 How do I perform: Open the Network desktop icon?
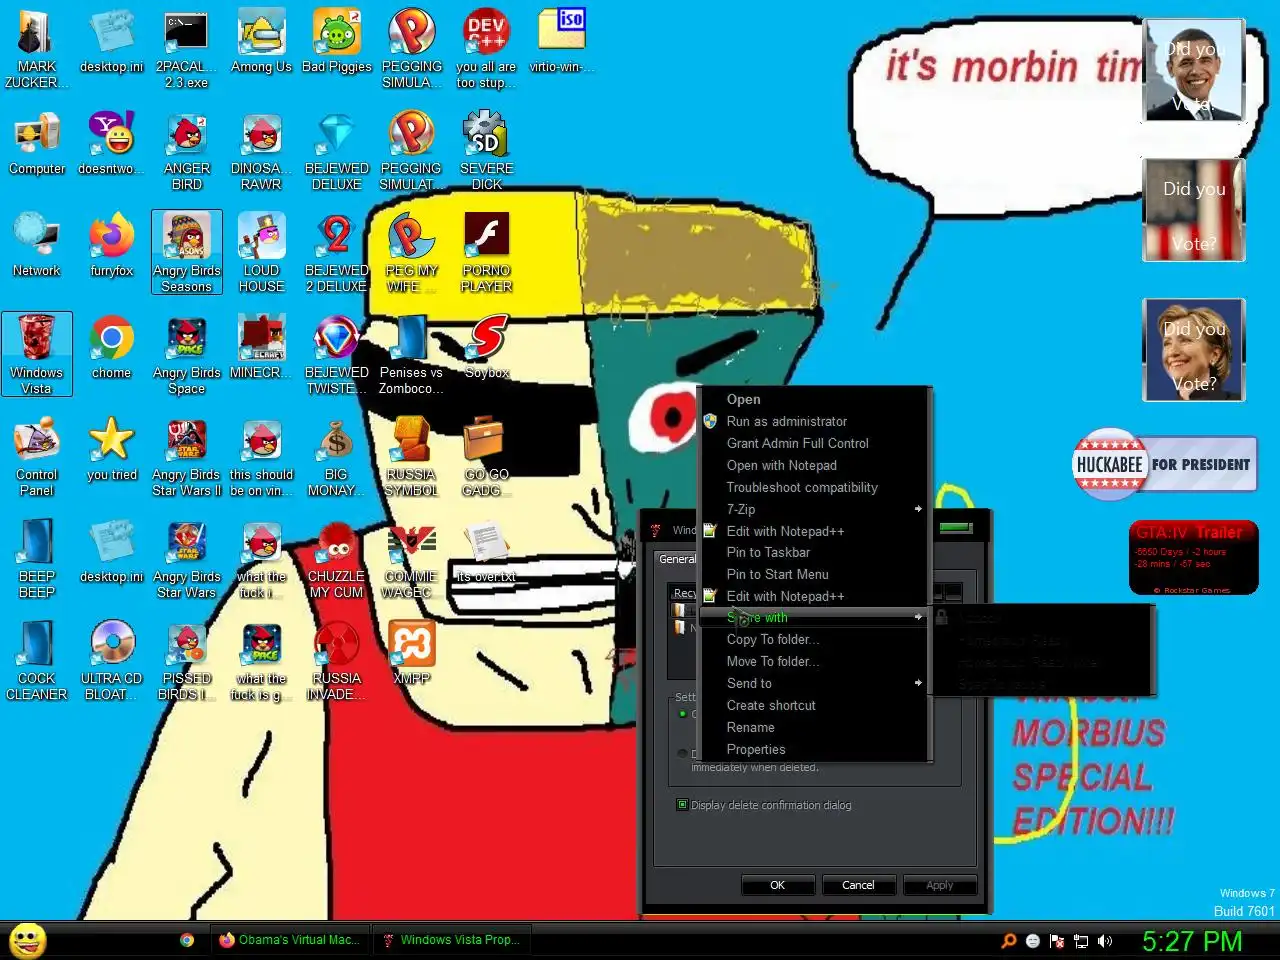[x=37, y=246]
